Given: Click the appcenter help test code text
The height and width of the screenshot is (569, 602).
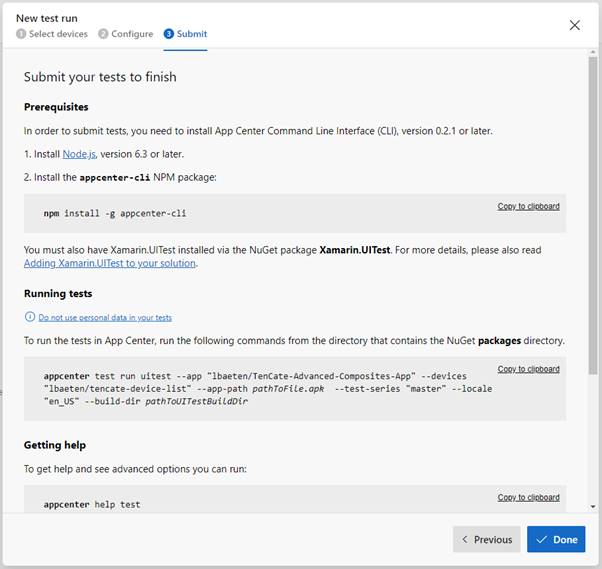Looking at the screenshot, I should click(x=92, y=504).
